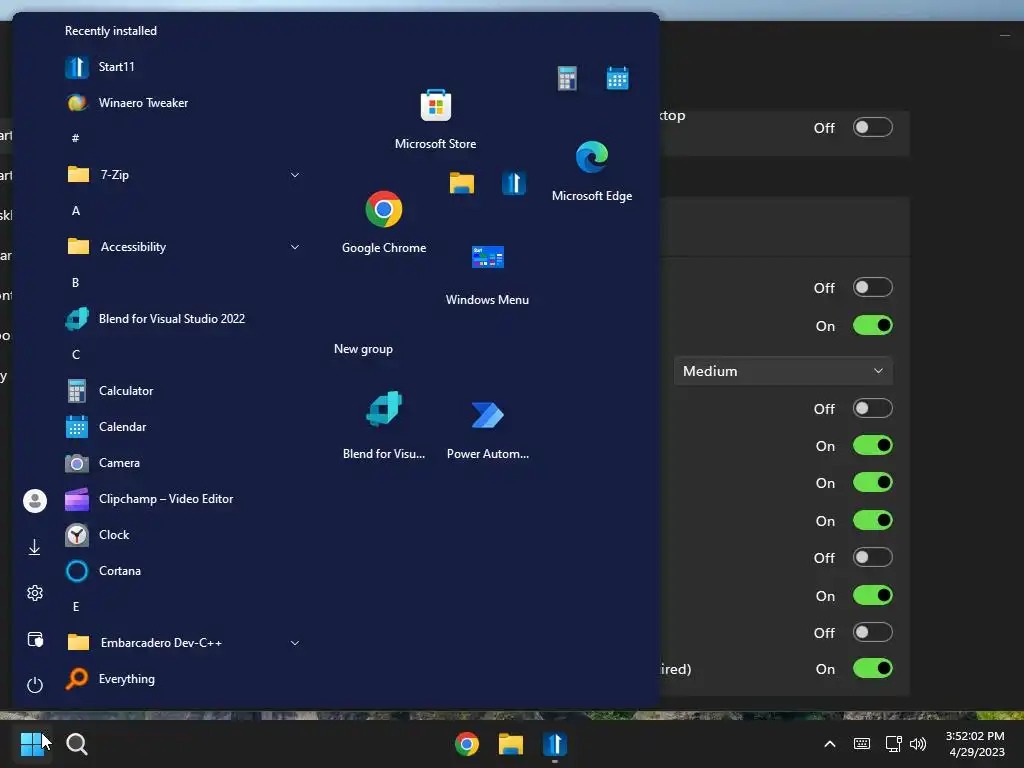Click the E letter header in app list

[x=76, y=607]
